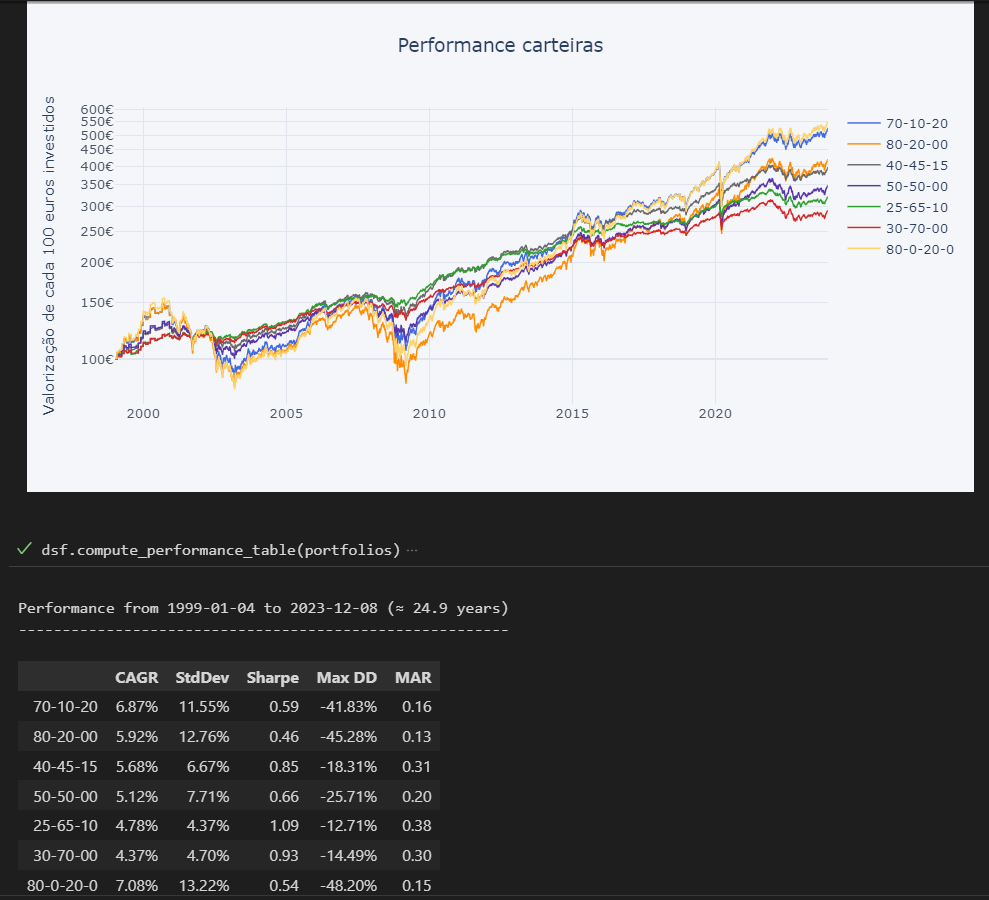Expand the collapsed code ellipsis after compute_performance_table
989x900 pixels.
(x=412, y=550)
